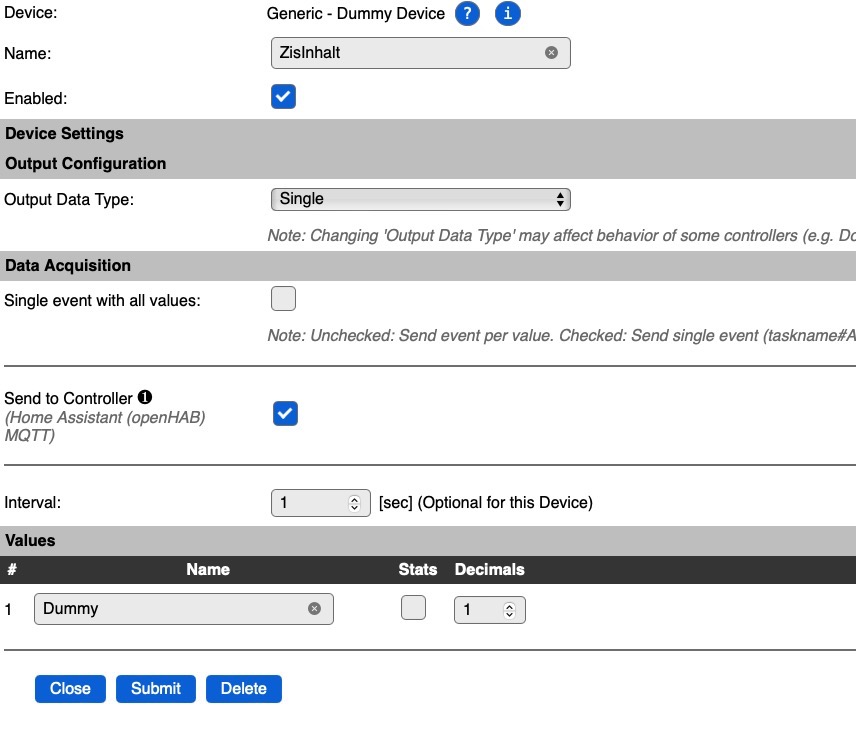Click the Generic - Dummy Device text

[x=355, y=13]
